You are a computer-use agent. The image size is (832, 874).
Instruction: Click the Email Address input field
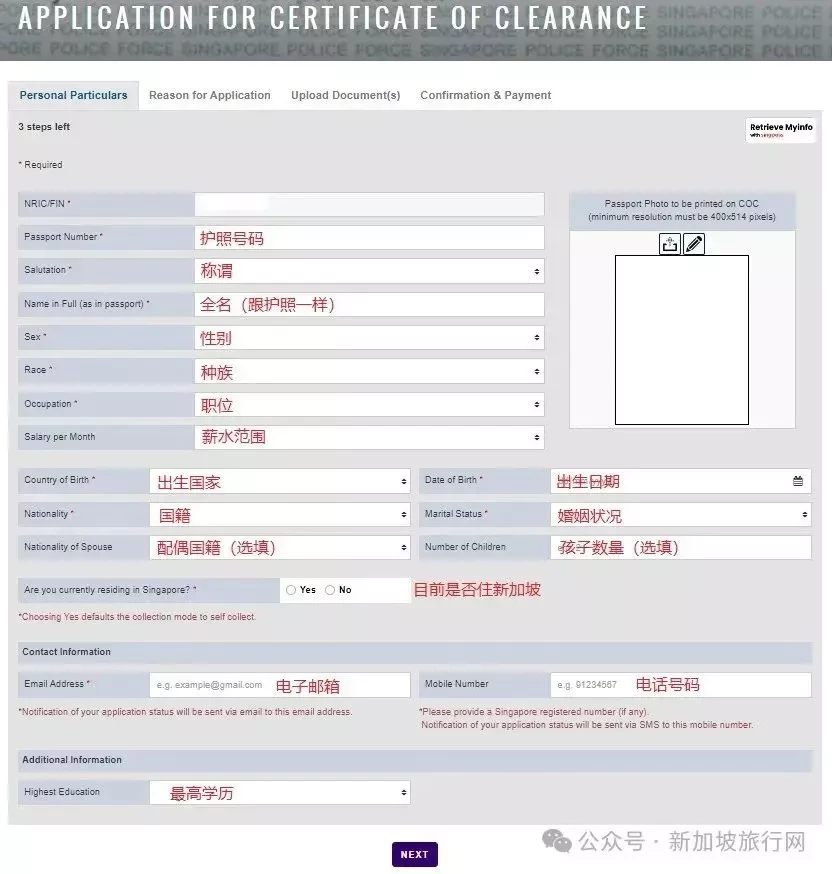[280, 684]
